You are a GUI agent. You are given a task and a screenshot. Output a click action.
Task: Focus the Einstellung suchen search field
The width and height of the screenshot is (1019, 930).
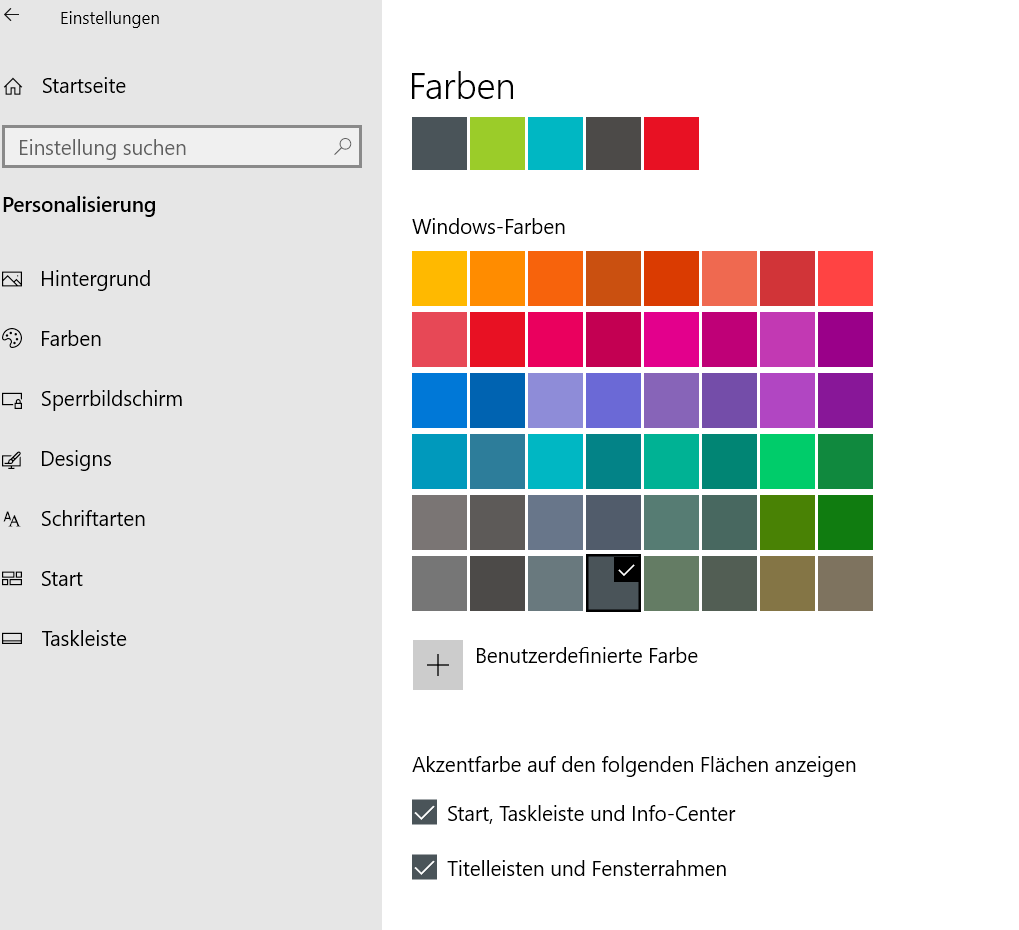[x=170, y=148]
